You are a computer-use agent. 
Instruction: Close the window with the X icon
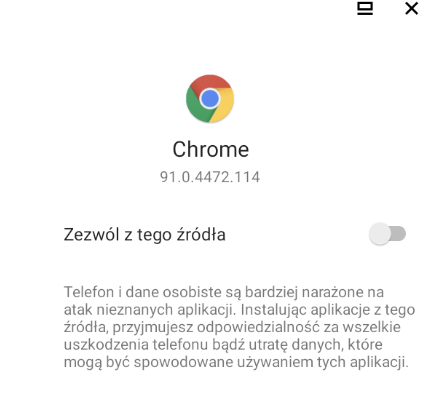412,9
